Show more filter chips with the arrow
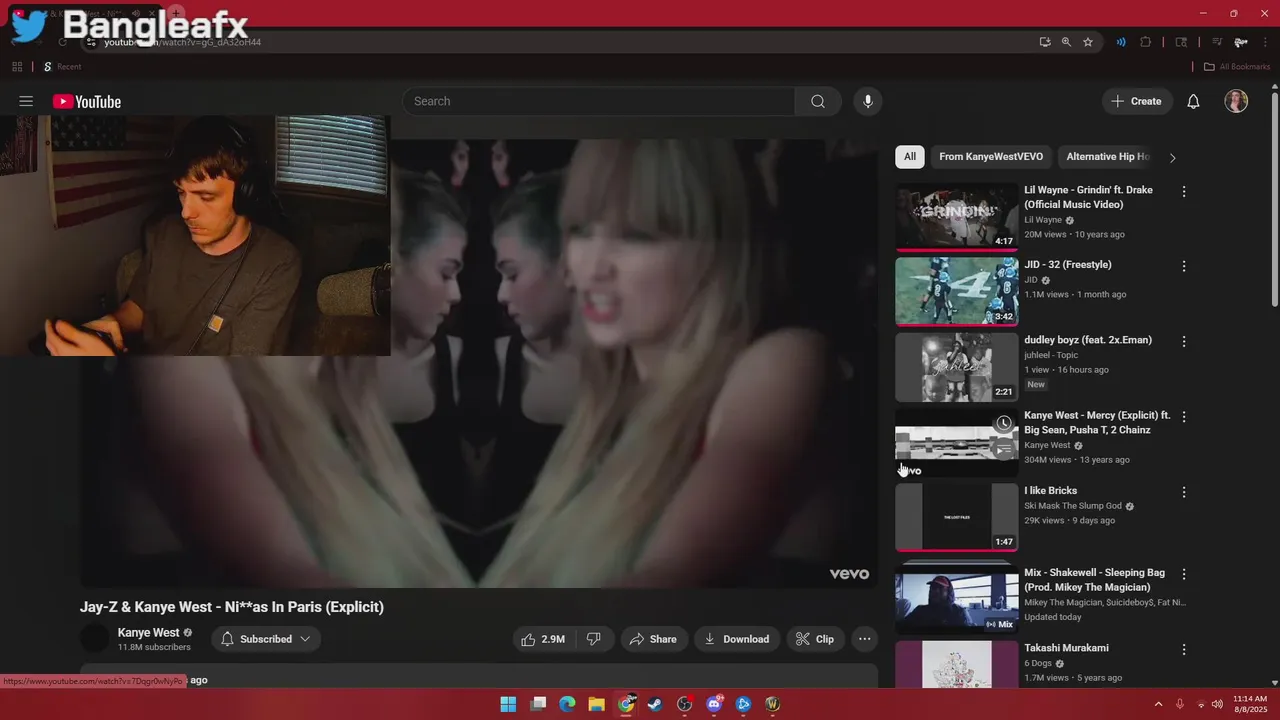Image resolution: width=1280 pixels, height=720 pixels. 1172,157
